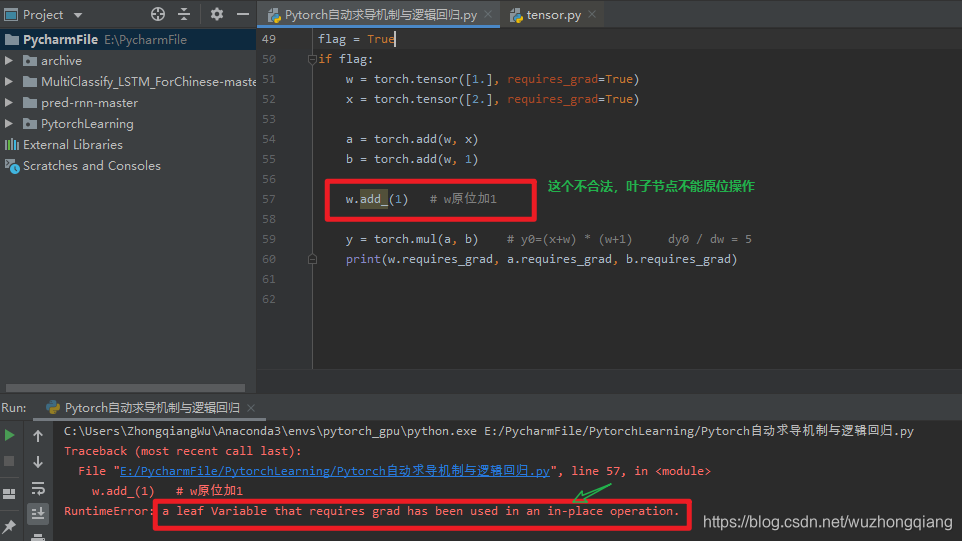Viewport: 962px width, 541px height.
Task: Click the MultiClassify_LSTM_ForChinese folder icon
Action: [29, 82]
